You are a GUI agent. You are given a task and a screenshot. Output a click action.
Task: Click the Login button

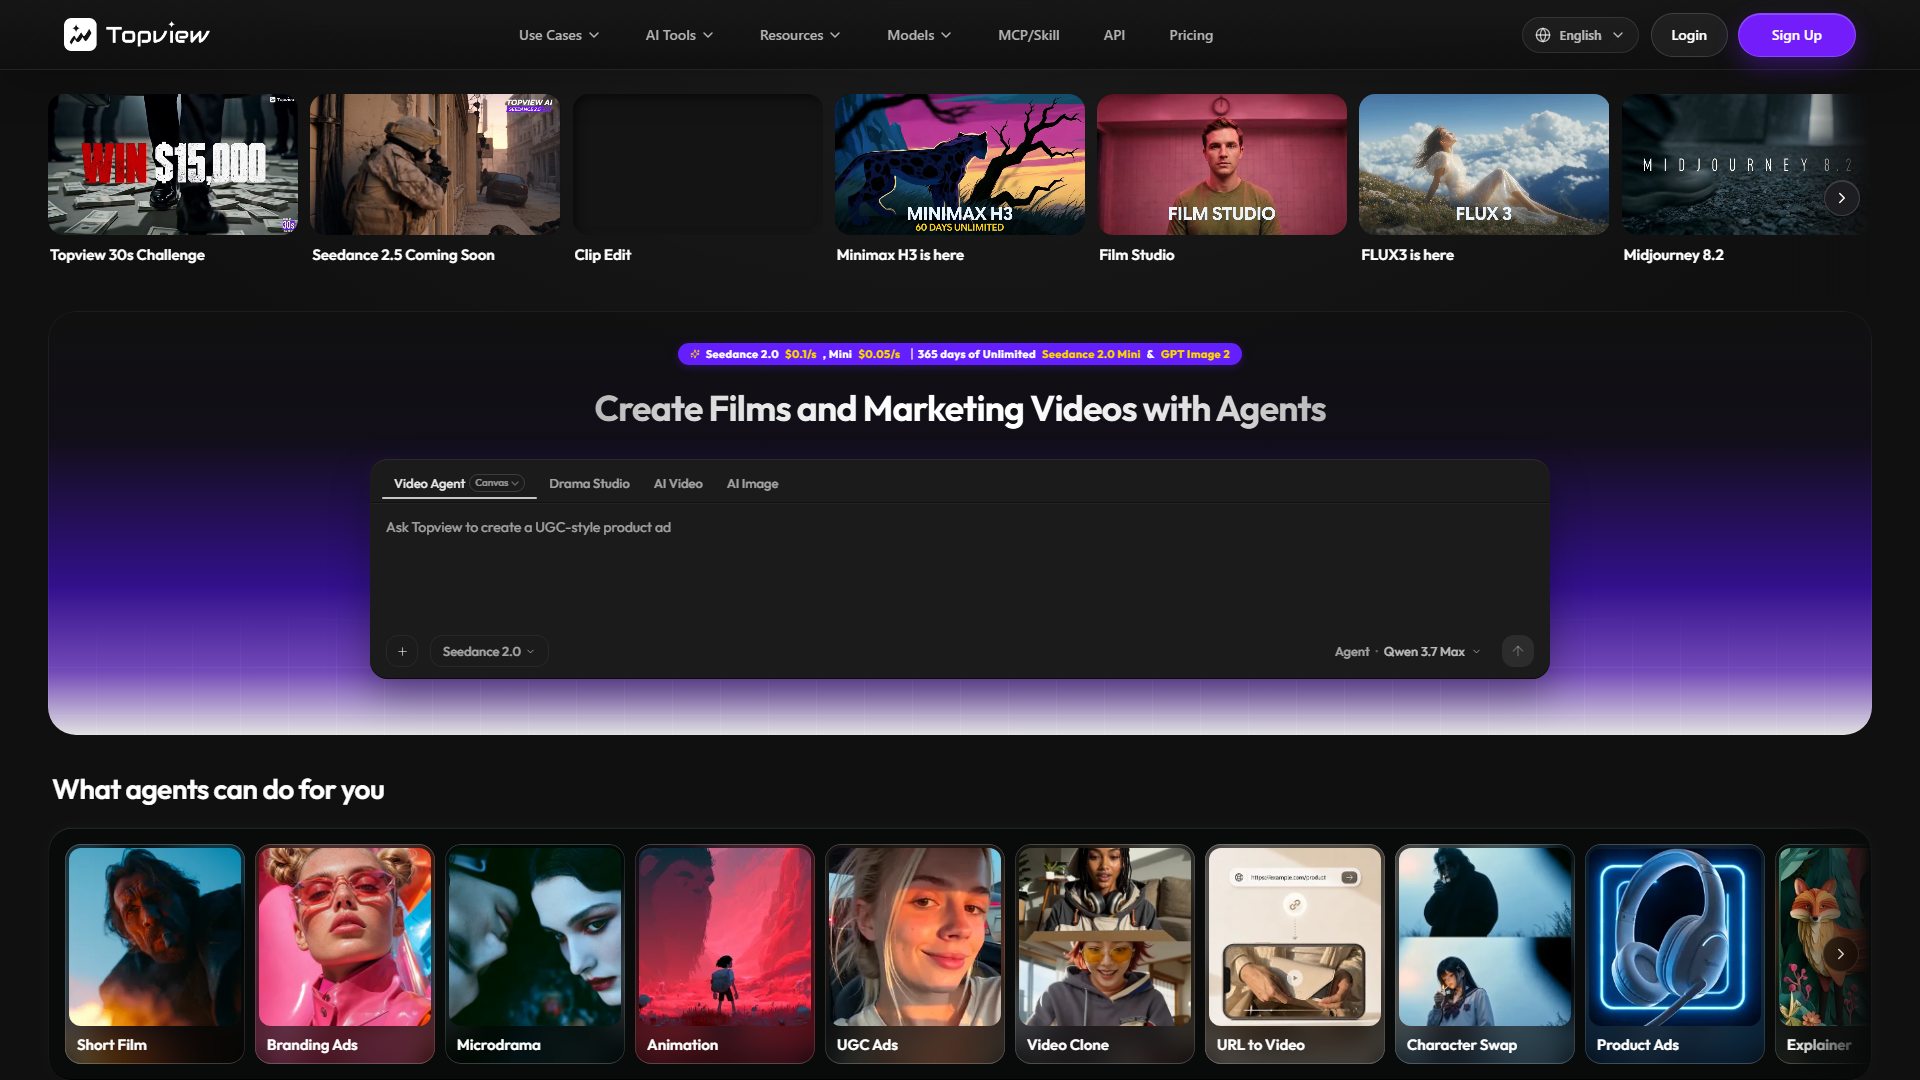click(1689, 35)
